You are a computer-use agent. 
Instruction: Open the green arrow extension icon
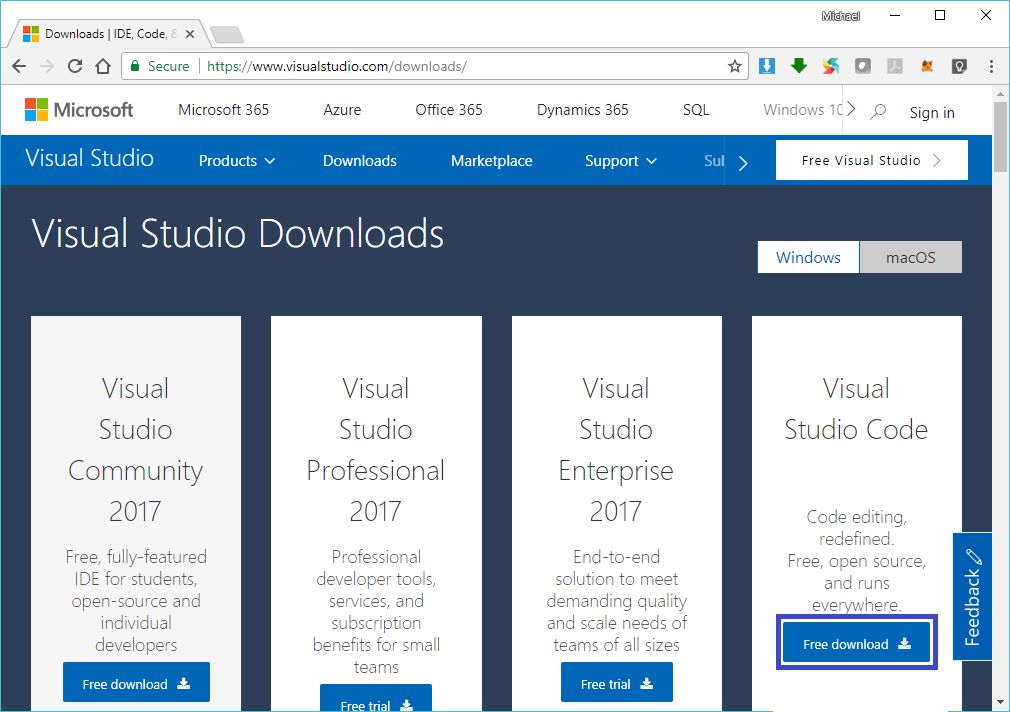click(x=799, y=65)
